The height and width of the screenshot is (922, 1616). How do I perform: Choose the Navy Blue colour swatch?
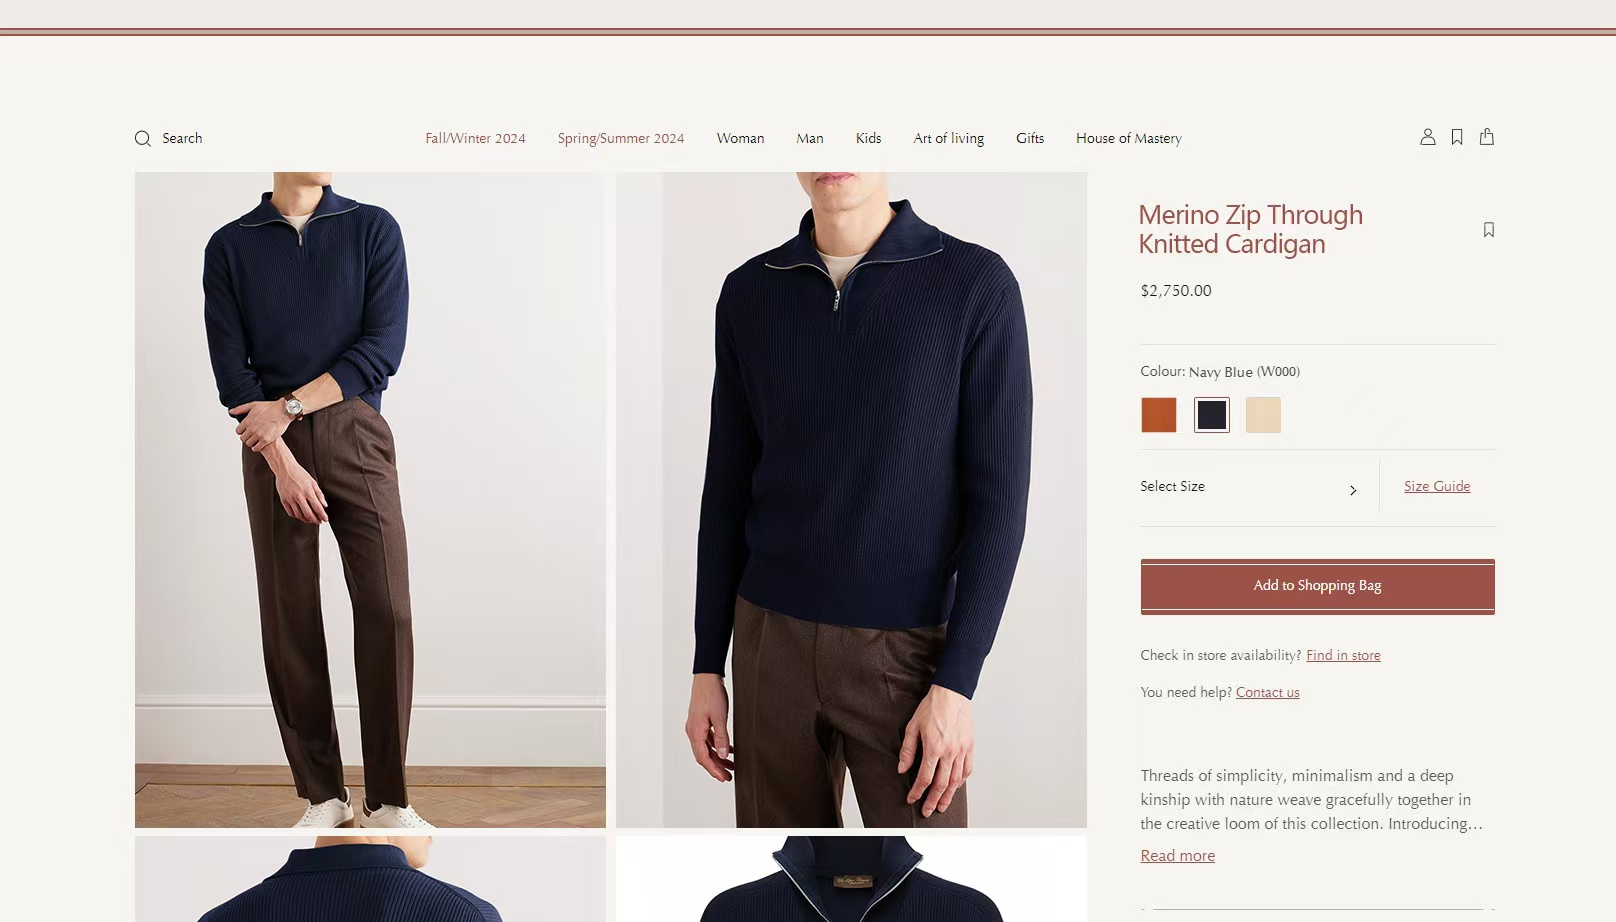[1212, 415]
